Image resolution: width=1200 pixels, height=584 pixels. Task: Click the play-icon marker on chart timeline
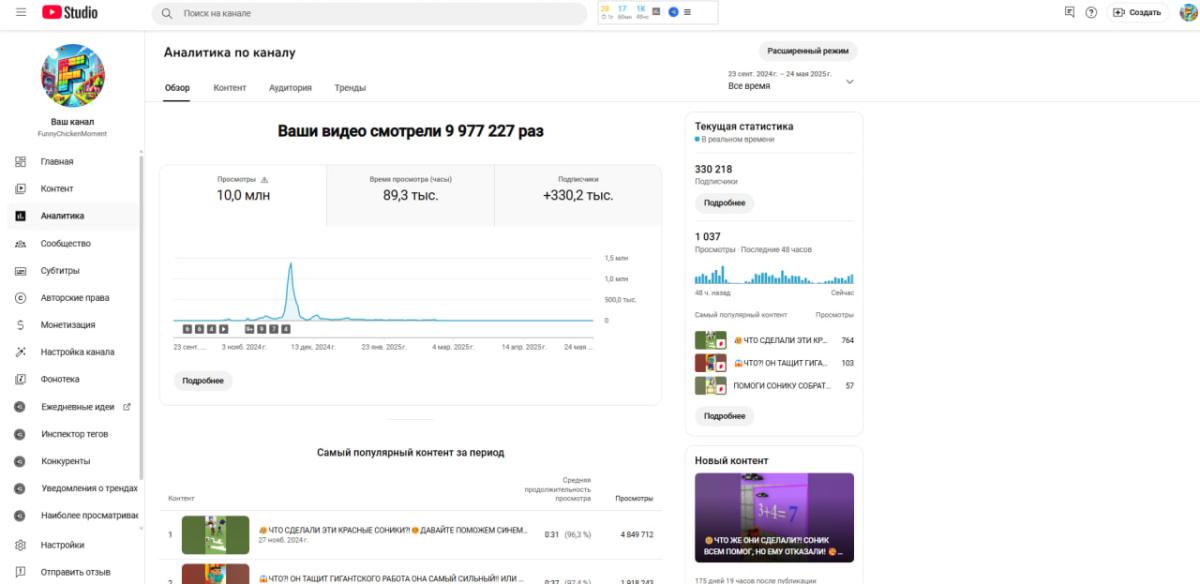click(224, 328)
